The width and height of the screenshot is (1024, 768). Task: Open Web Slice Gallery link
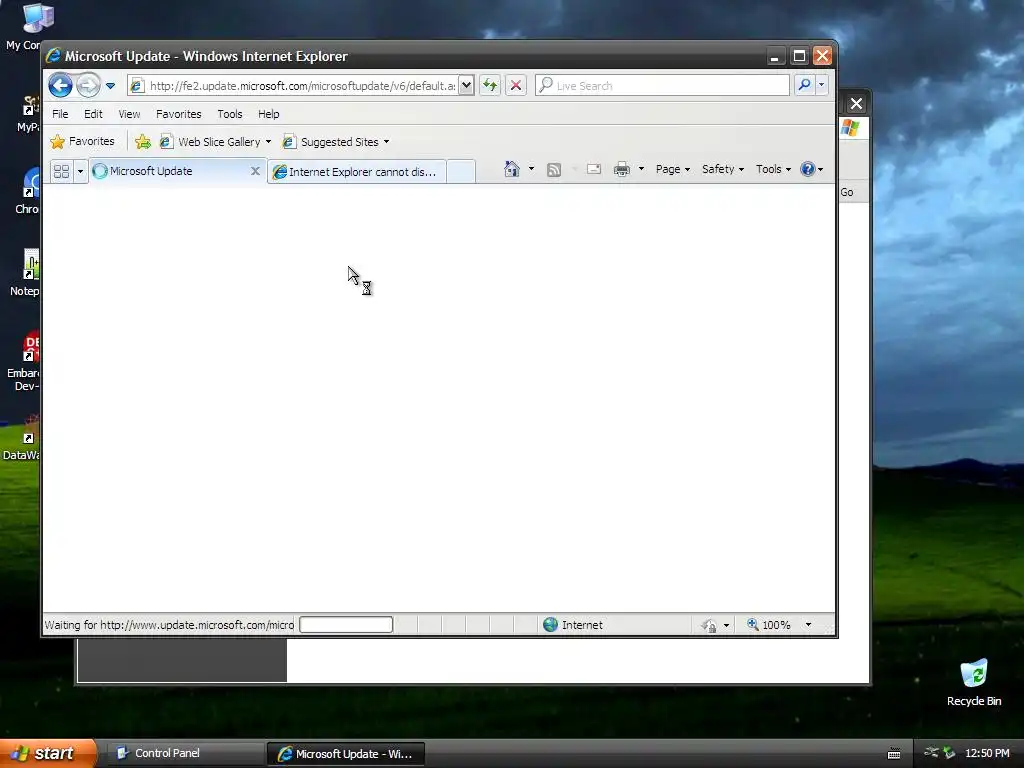[x=211, y=142]
